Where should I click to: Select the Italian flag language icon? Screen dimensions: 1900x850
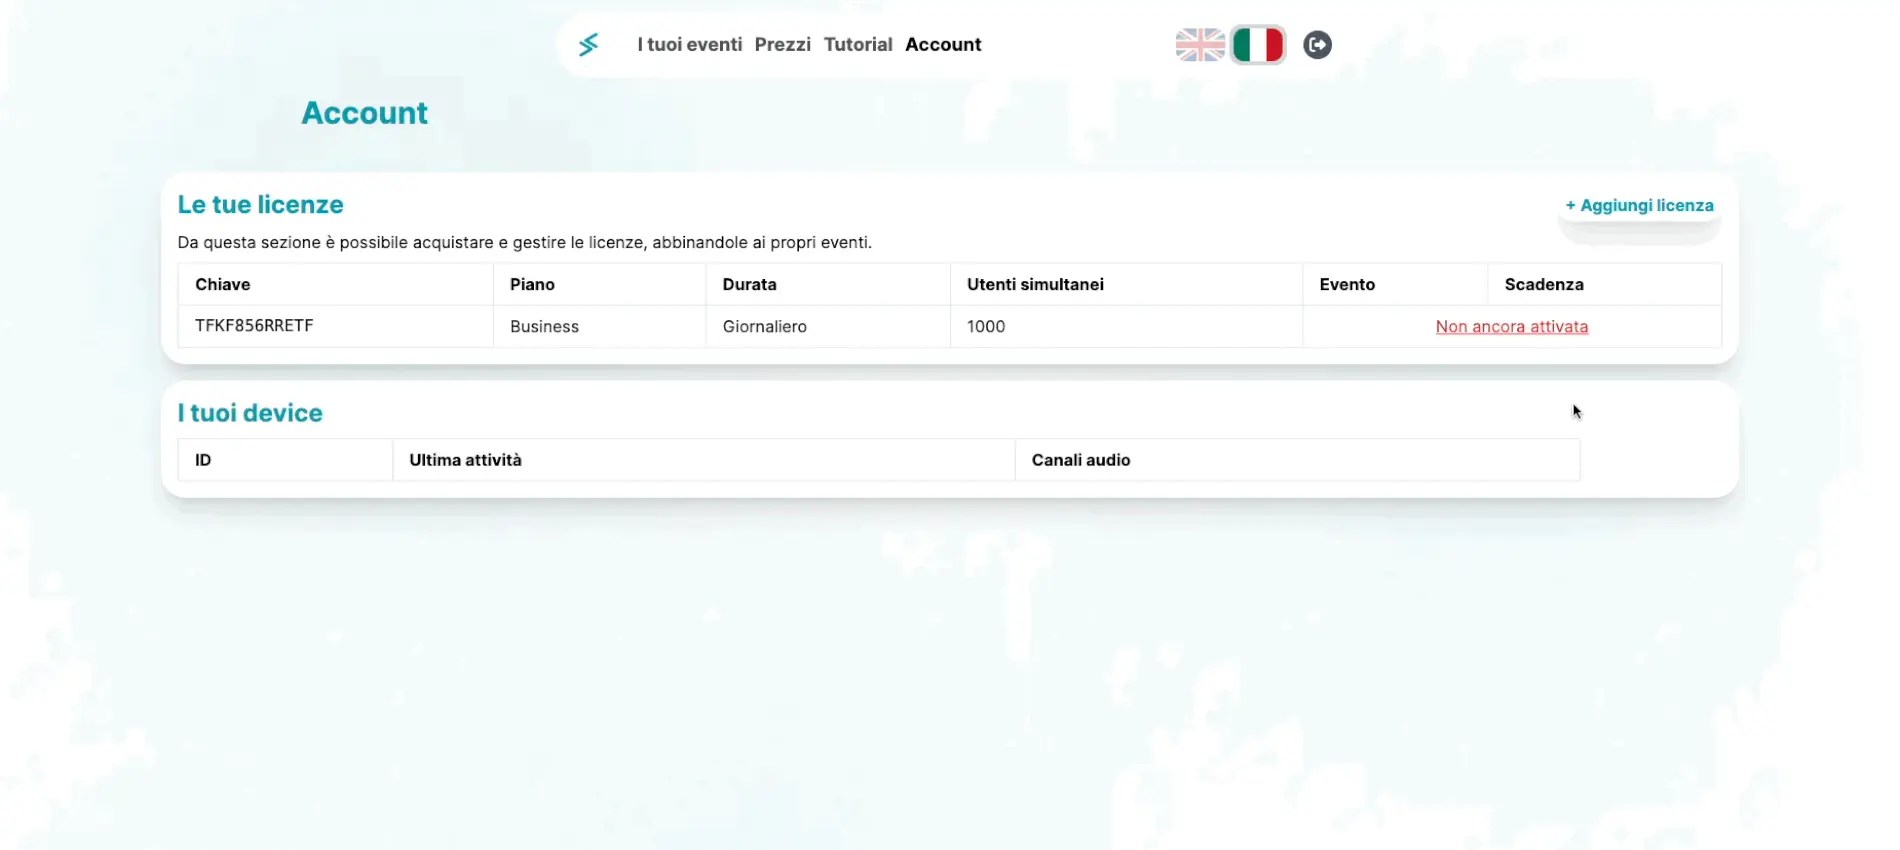(1257, 45)
